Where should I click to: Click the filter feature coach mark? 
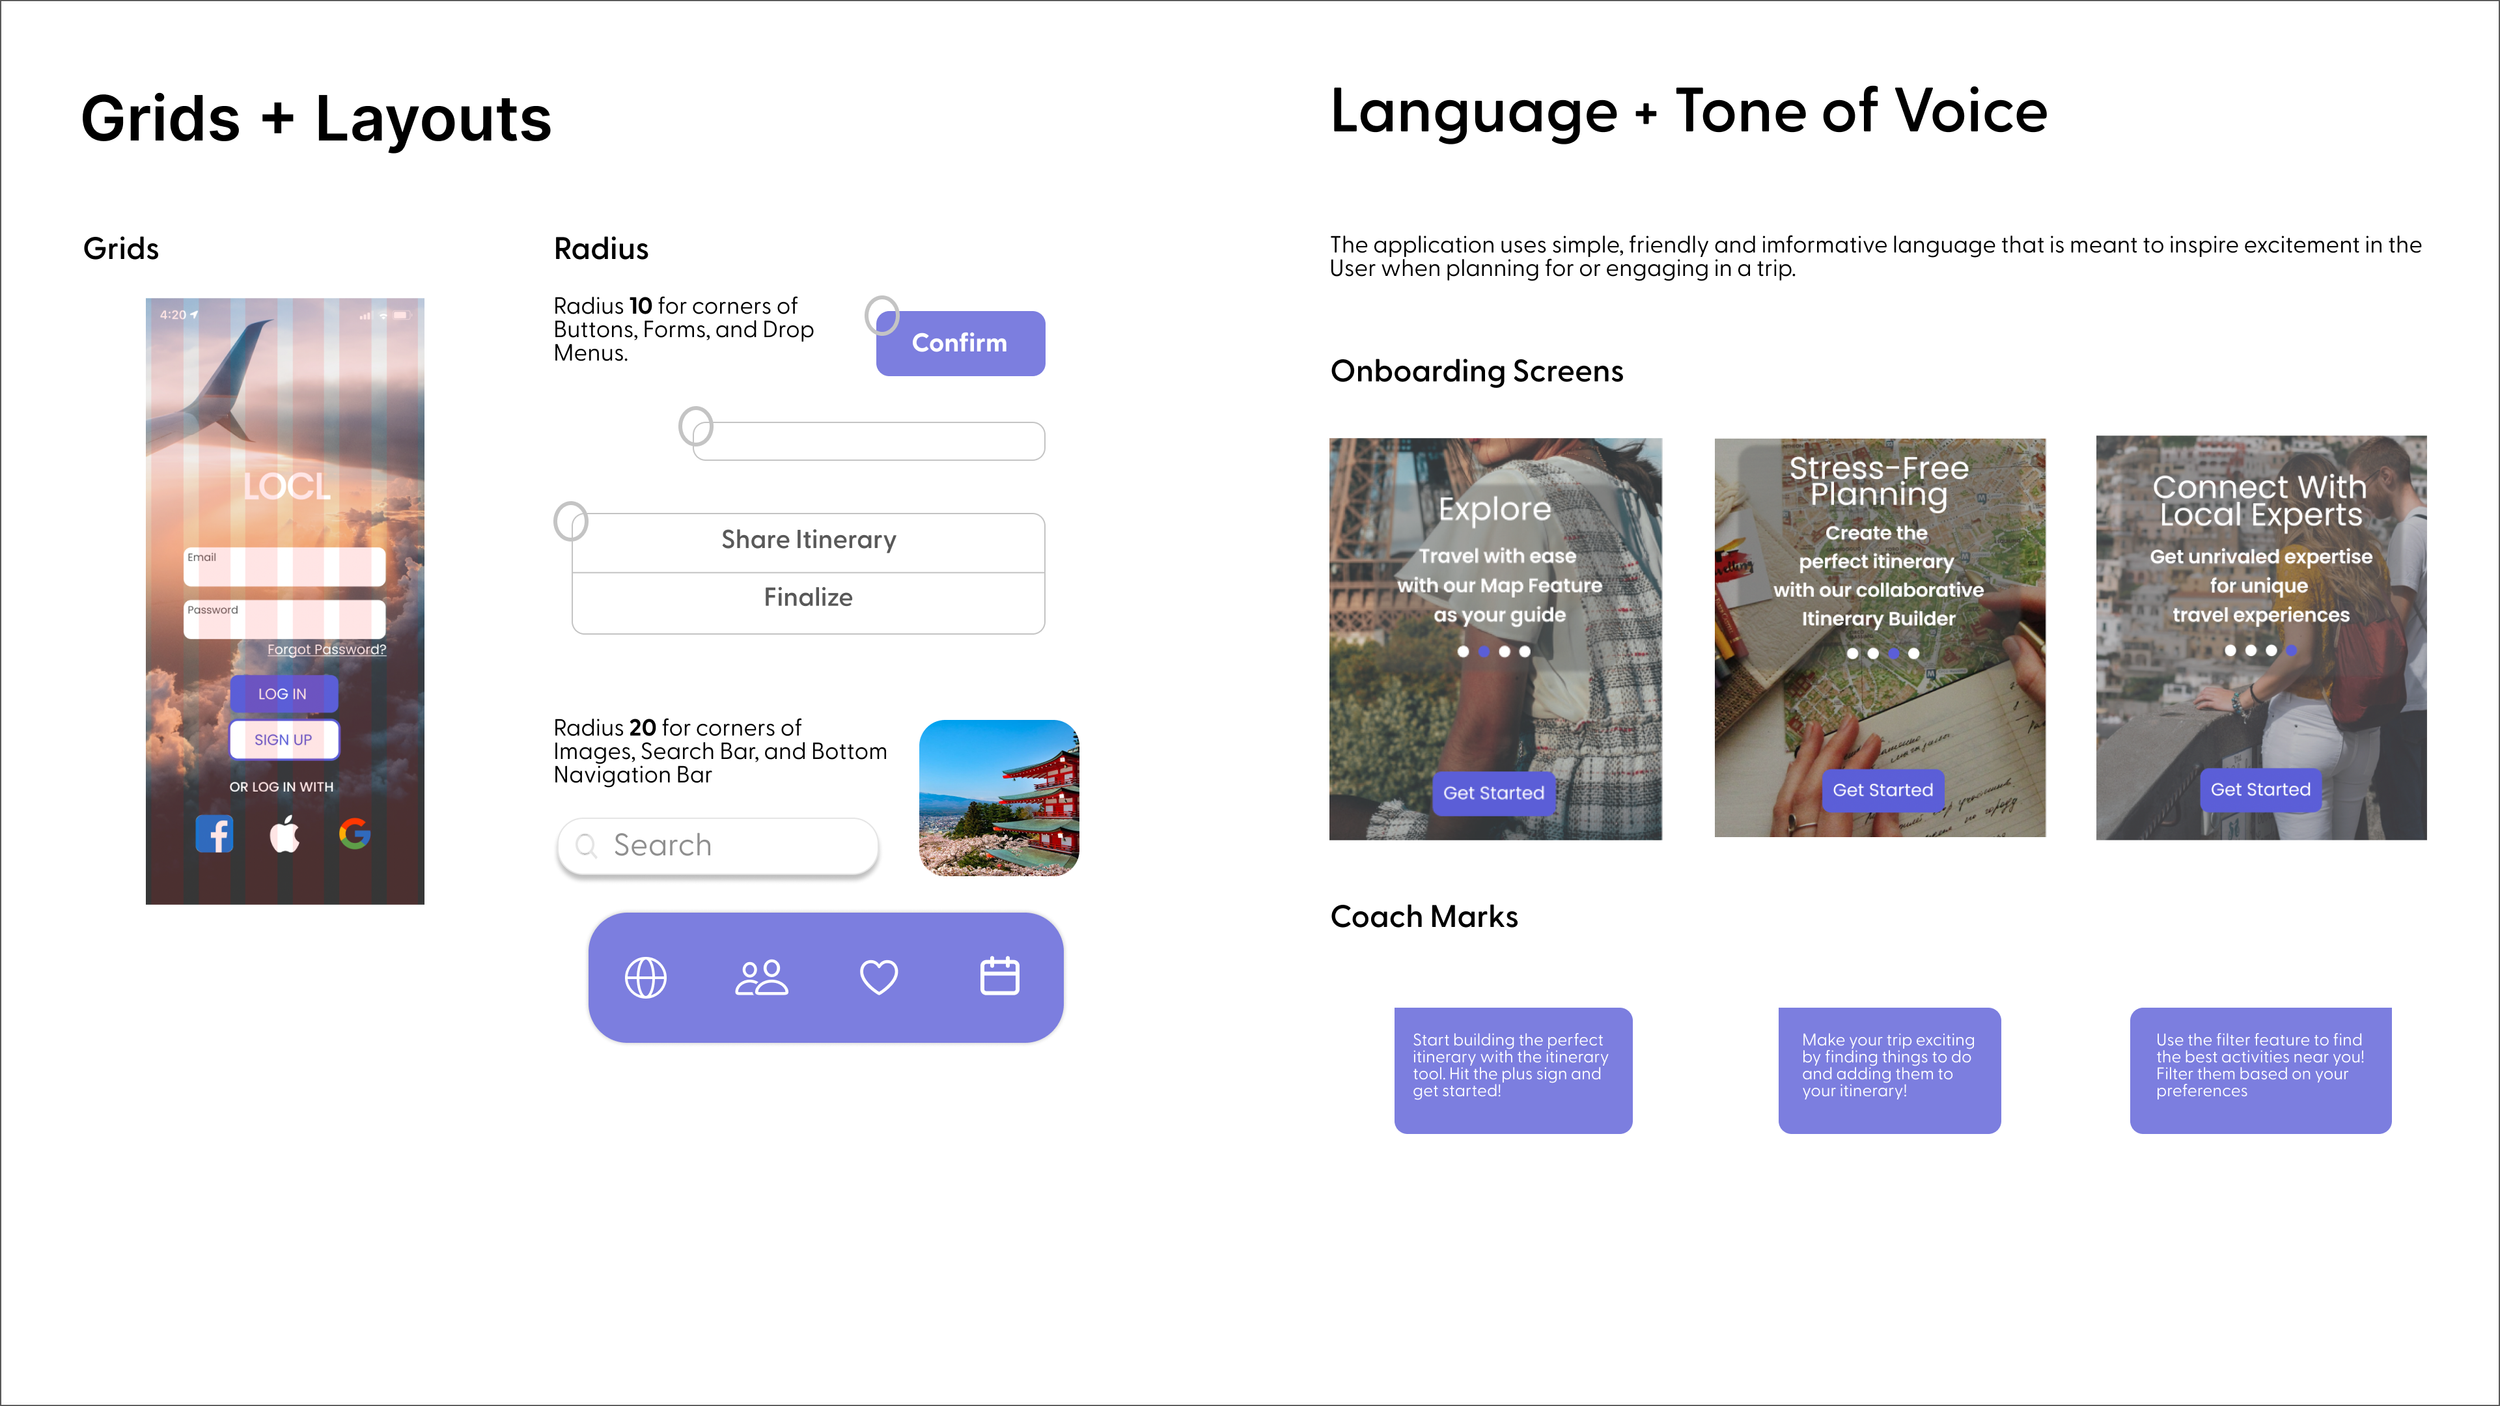(2260, 1070)
